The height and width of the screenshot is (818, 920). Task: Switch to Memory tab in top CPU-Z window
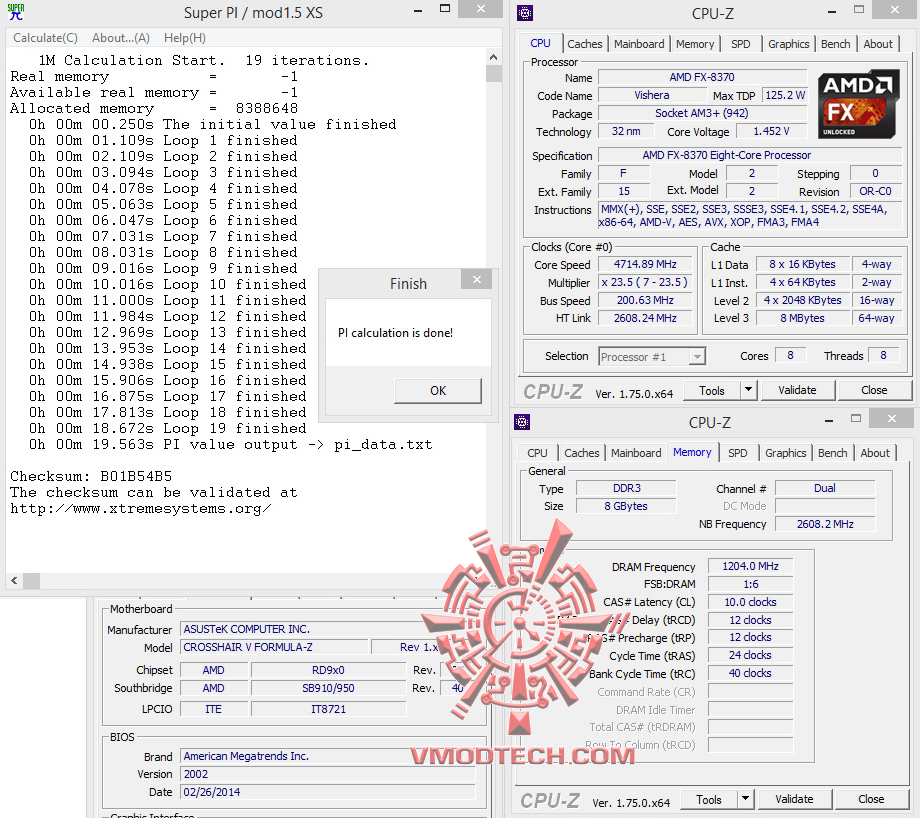click(x=695, y=44)
